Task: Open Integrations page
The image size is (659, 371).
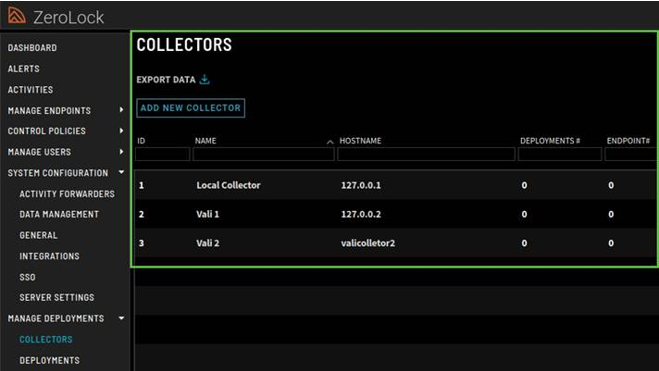Action: tap(49, 256)
